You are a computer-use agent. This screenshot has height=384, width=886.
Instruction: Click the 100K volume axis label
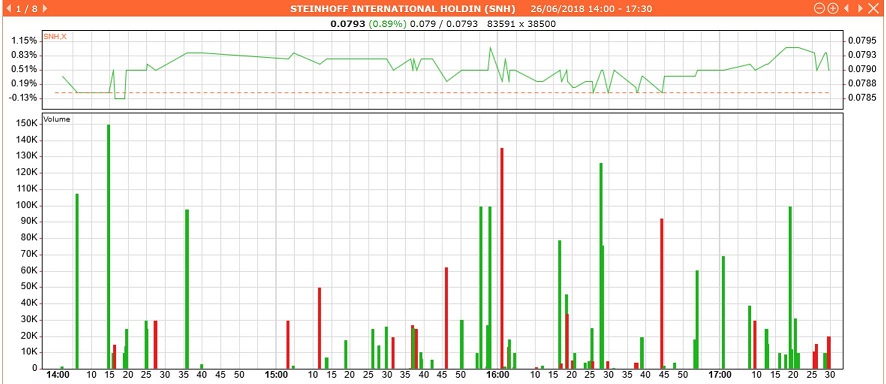pyautogui.click(x=26, y=206)
